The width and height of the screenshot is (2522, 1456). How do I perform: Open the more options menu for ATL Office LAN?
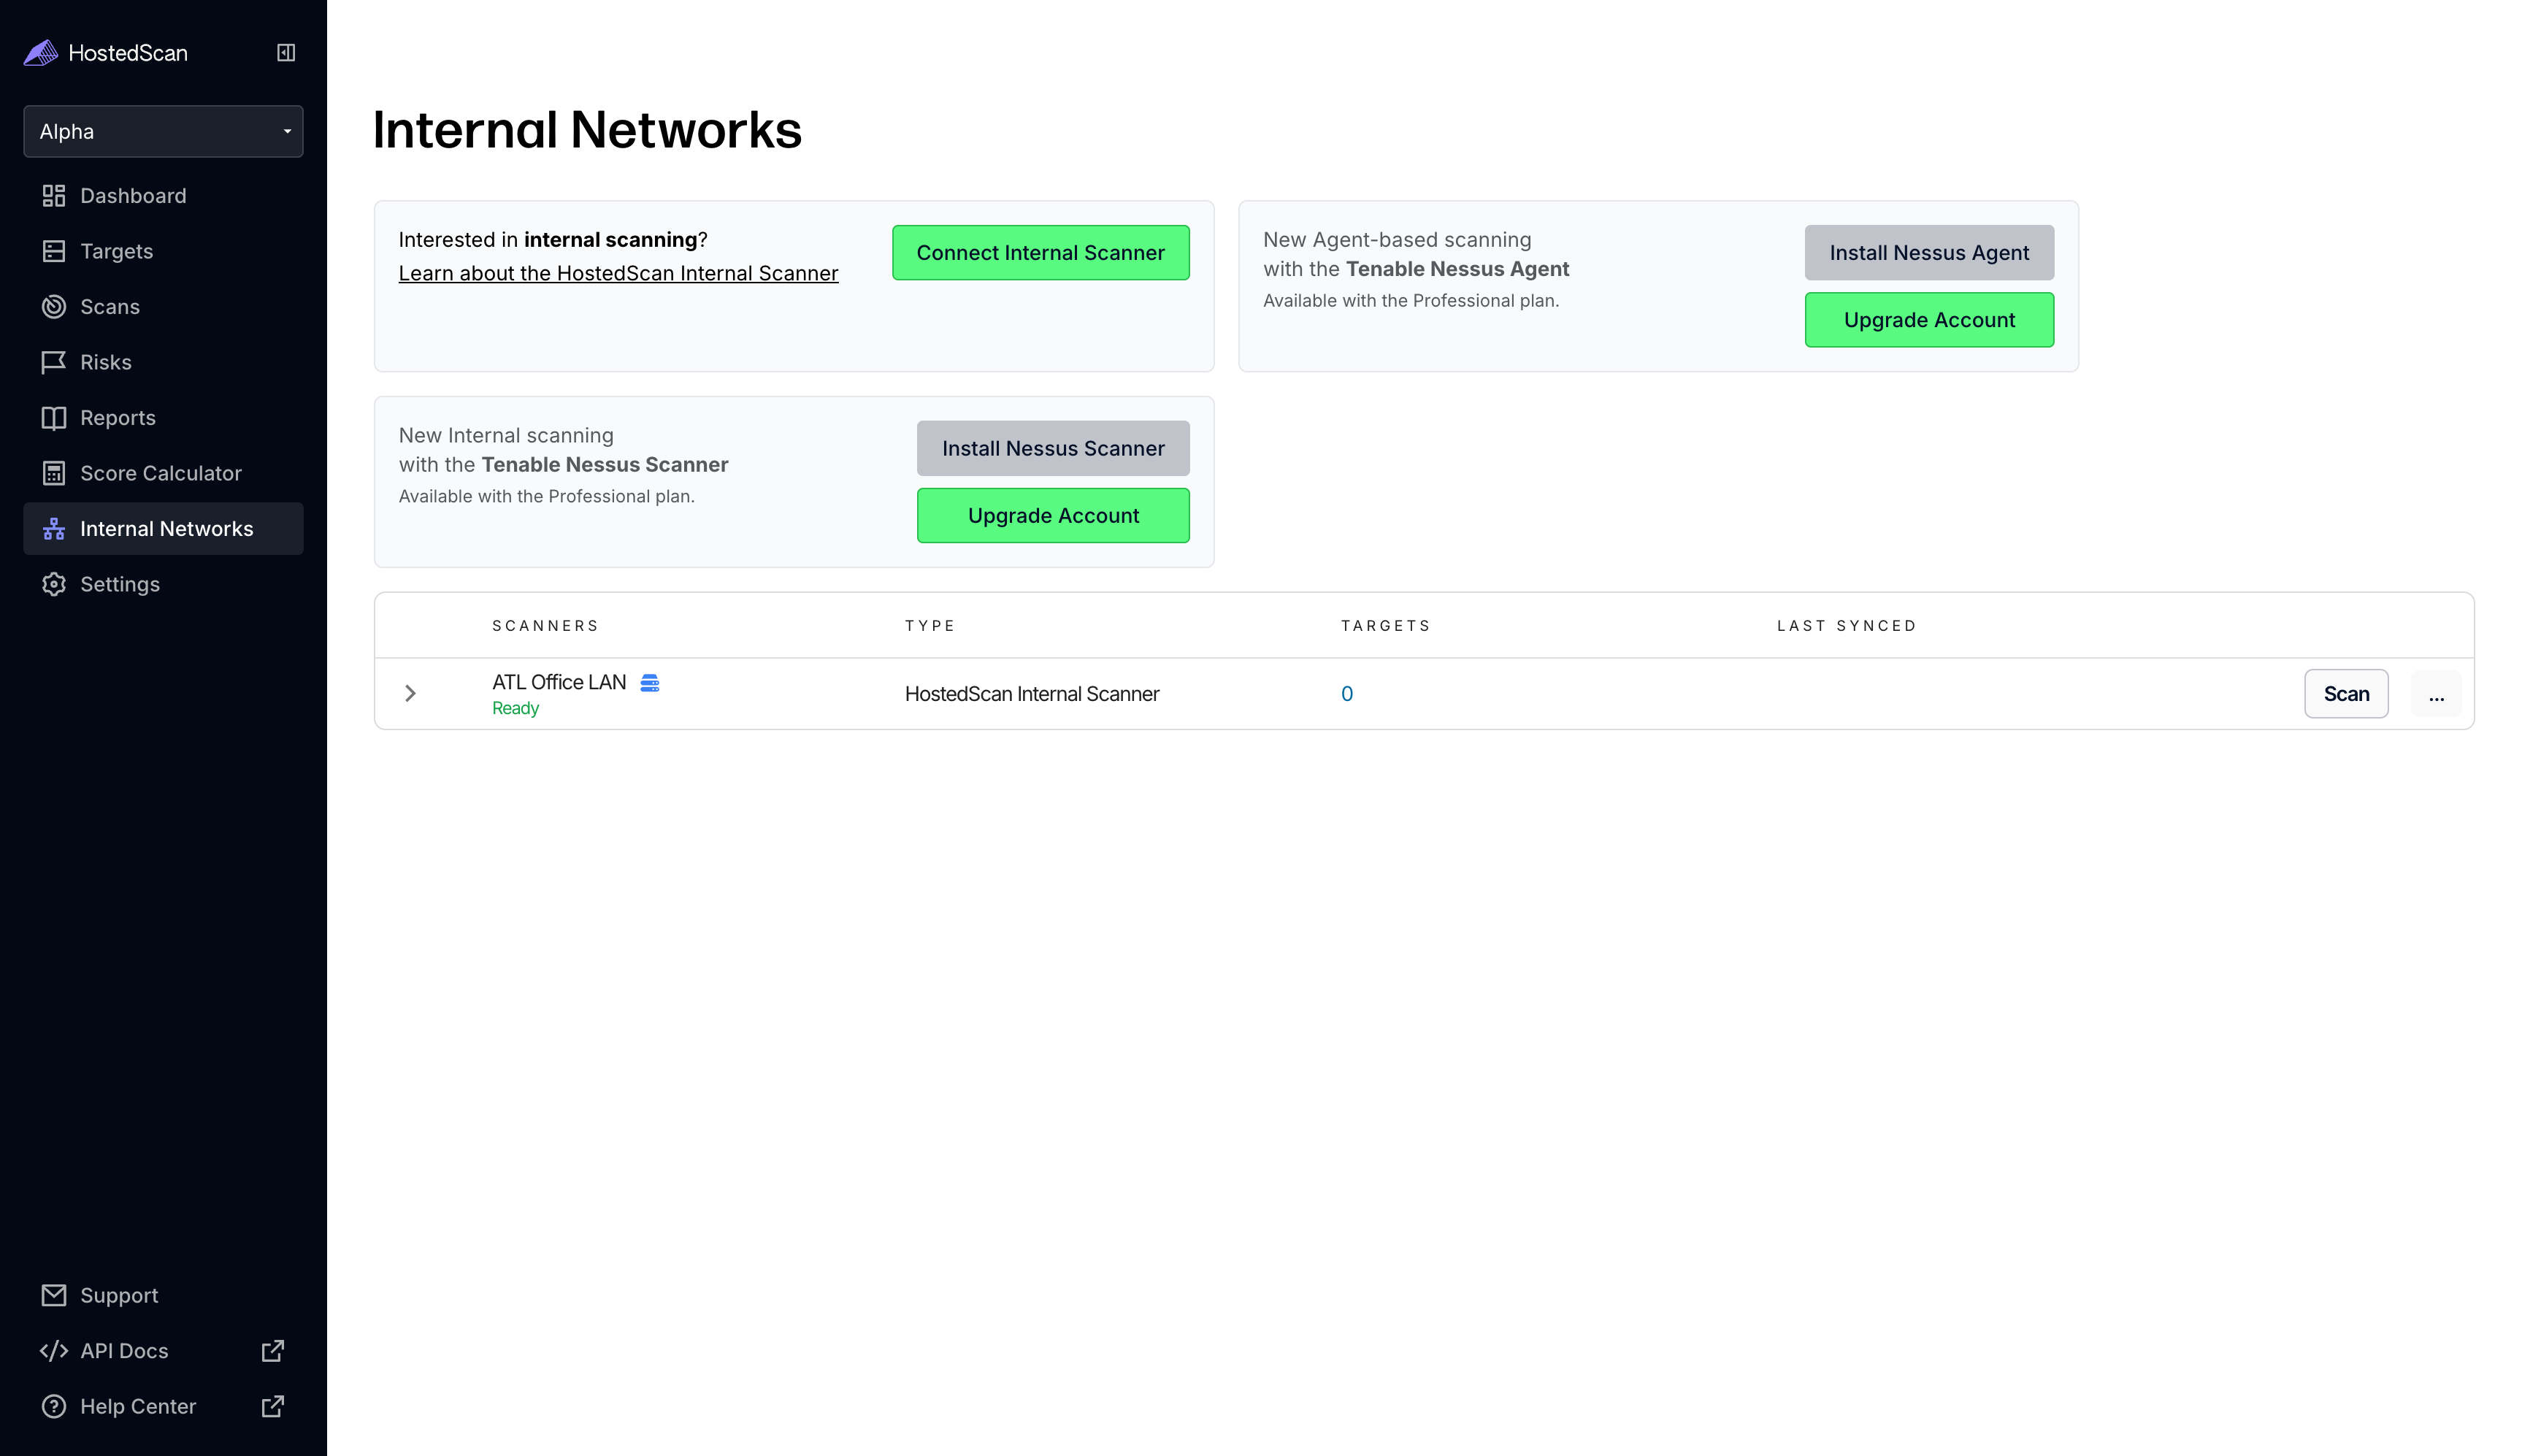2436,694
